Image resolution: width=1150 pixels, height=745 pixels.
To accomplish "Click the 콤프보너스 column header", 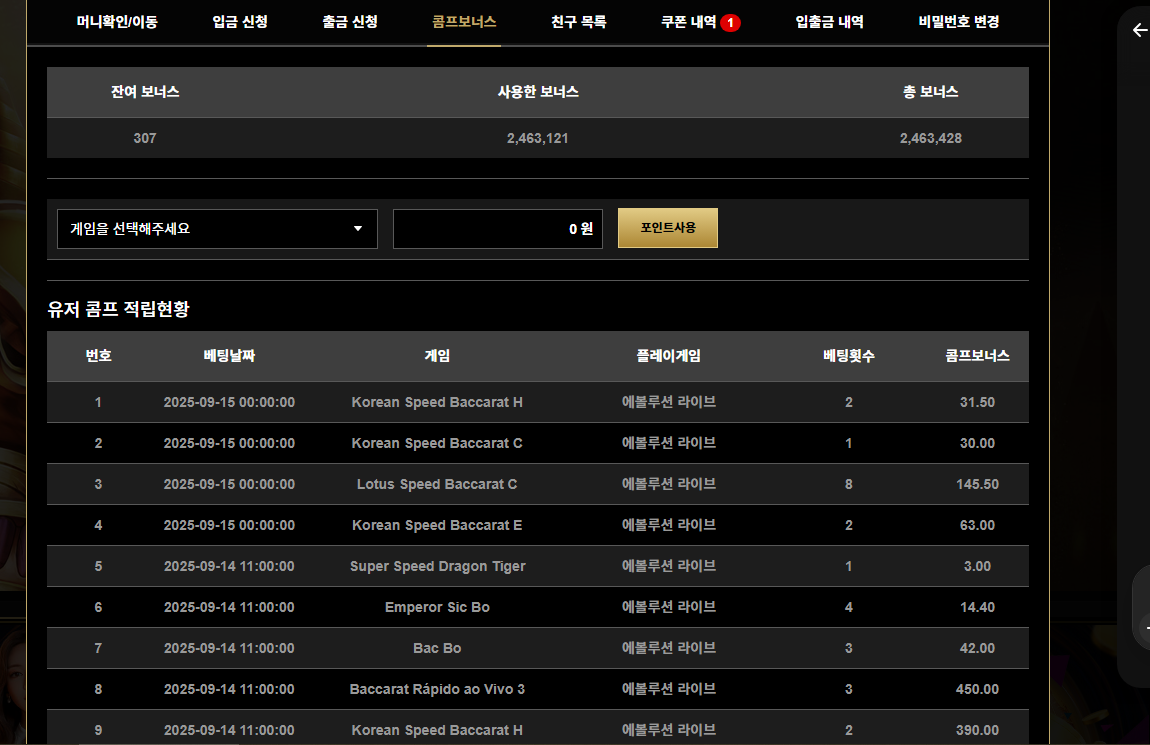I will (x=977, y=356).
